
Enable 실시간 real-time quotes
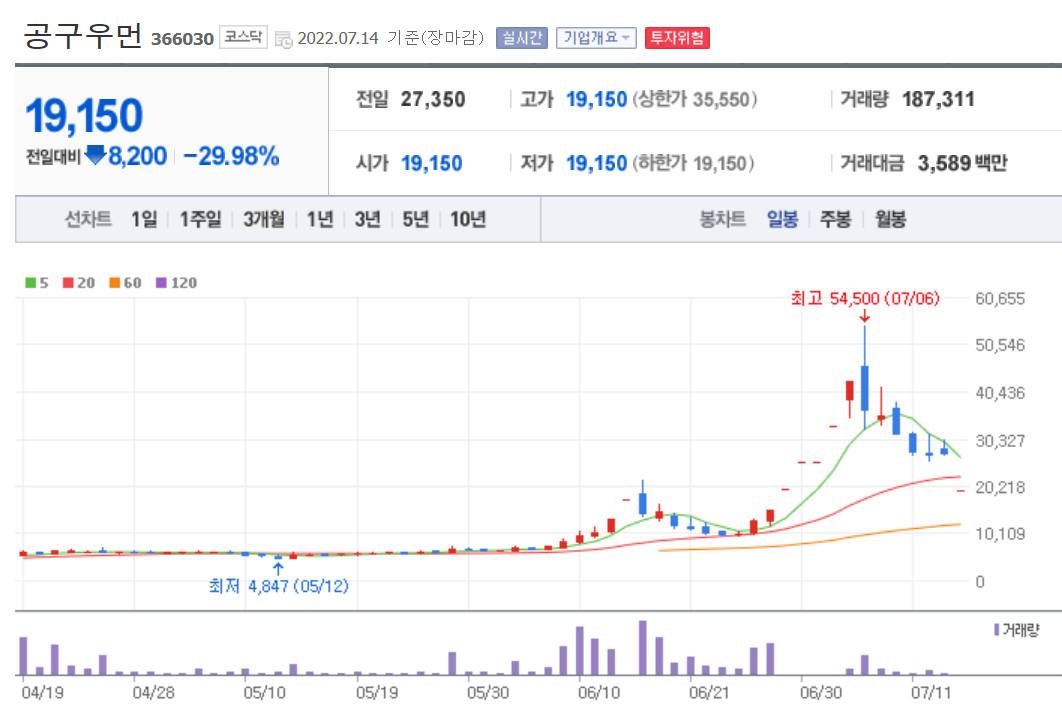click(x=521, y=37)
